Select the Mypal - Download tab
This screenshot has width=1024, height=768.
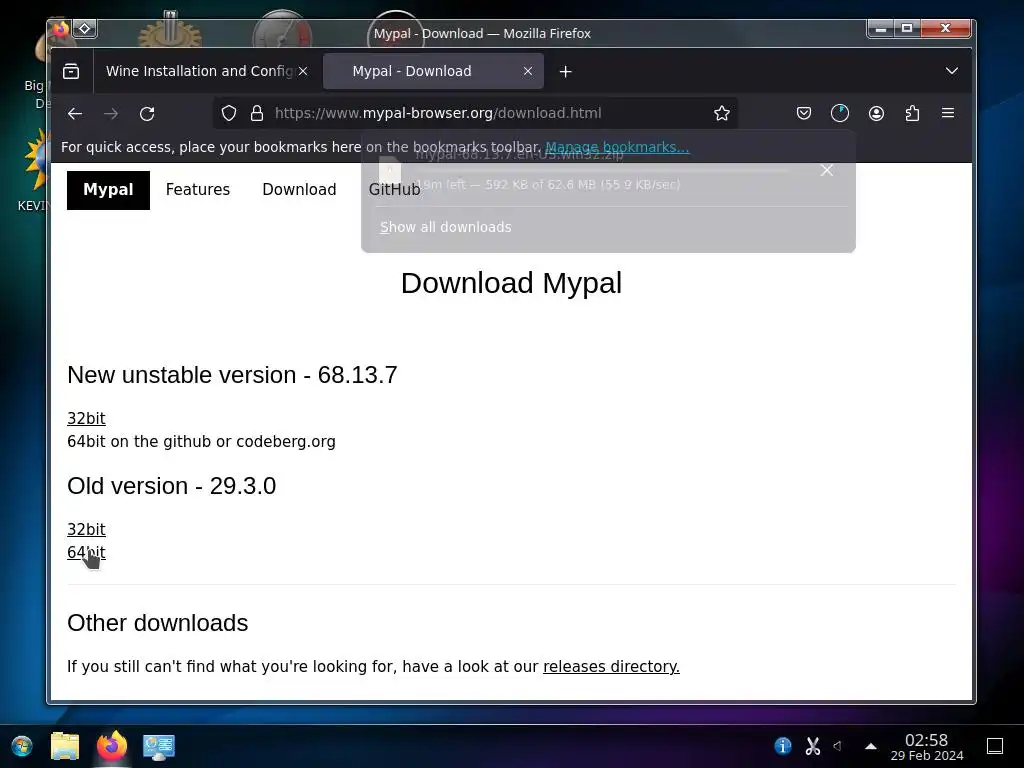(433, 71)
